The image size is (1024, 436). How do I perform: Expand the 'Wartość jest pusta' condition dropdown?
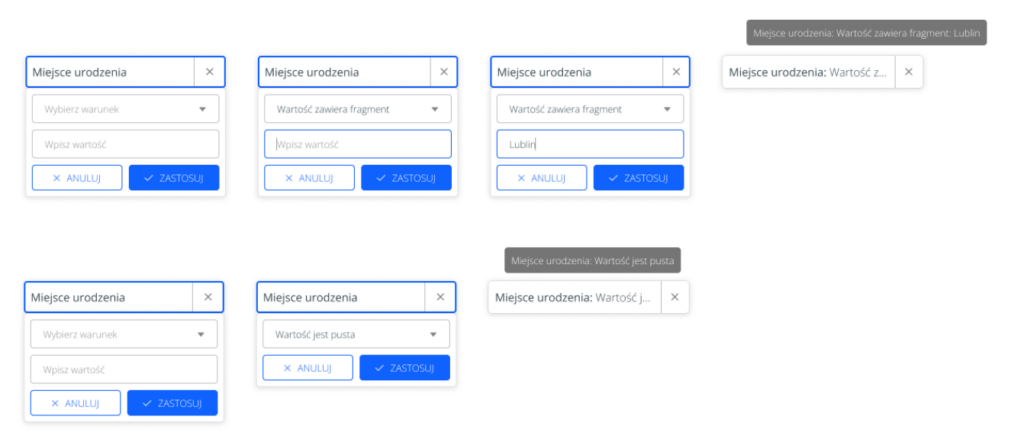click(356, 334)
